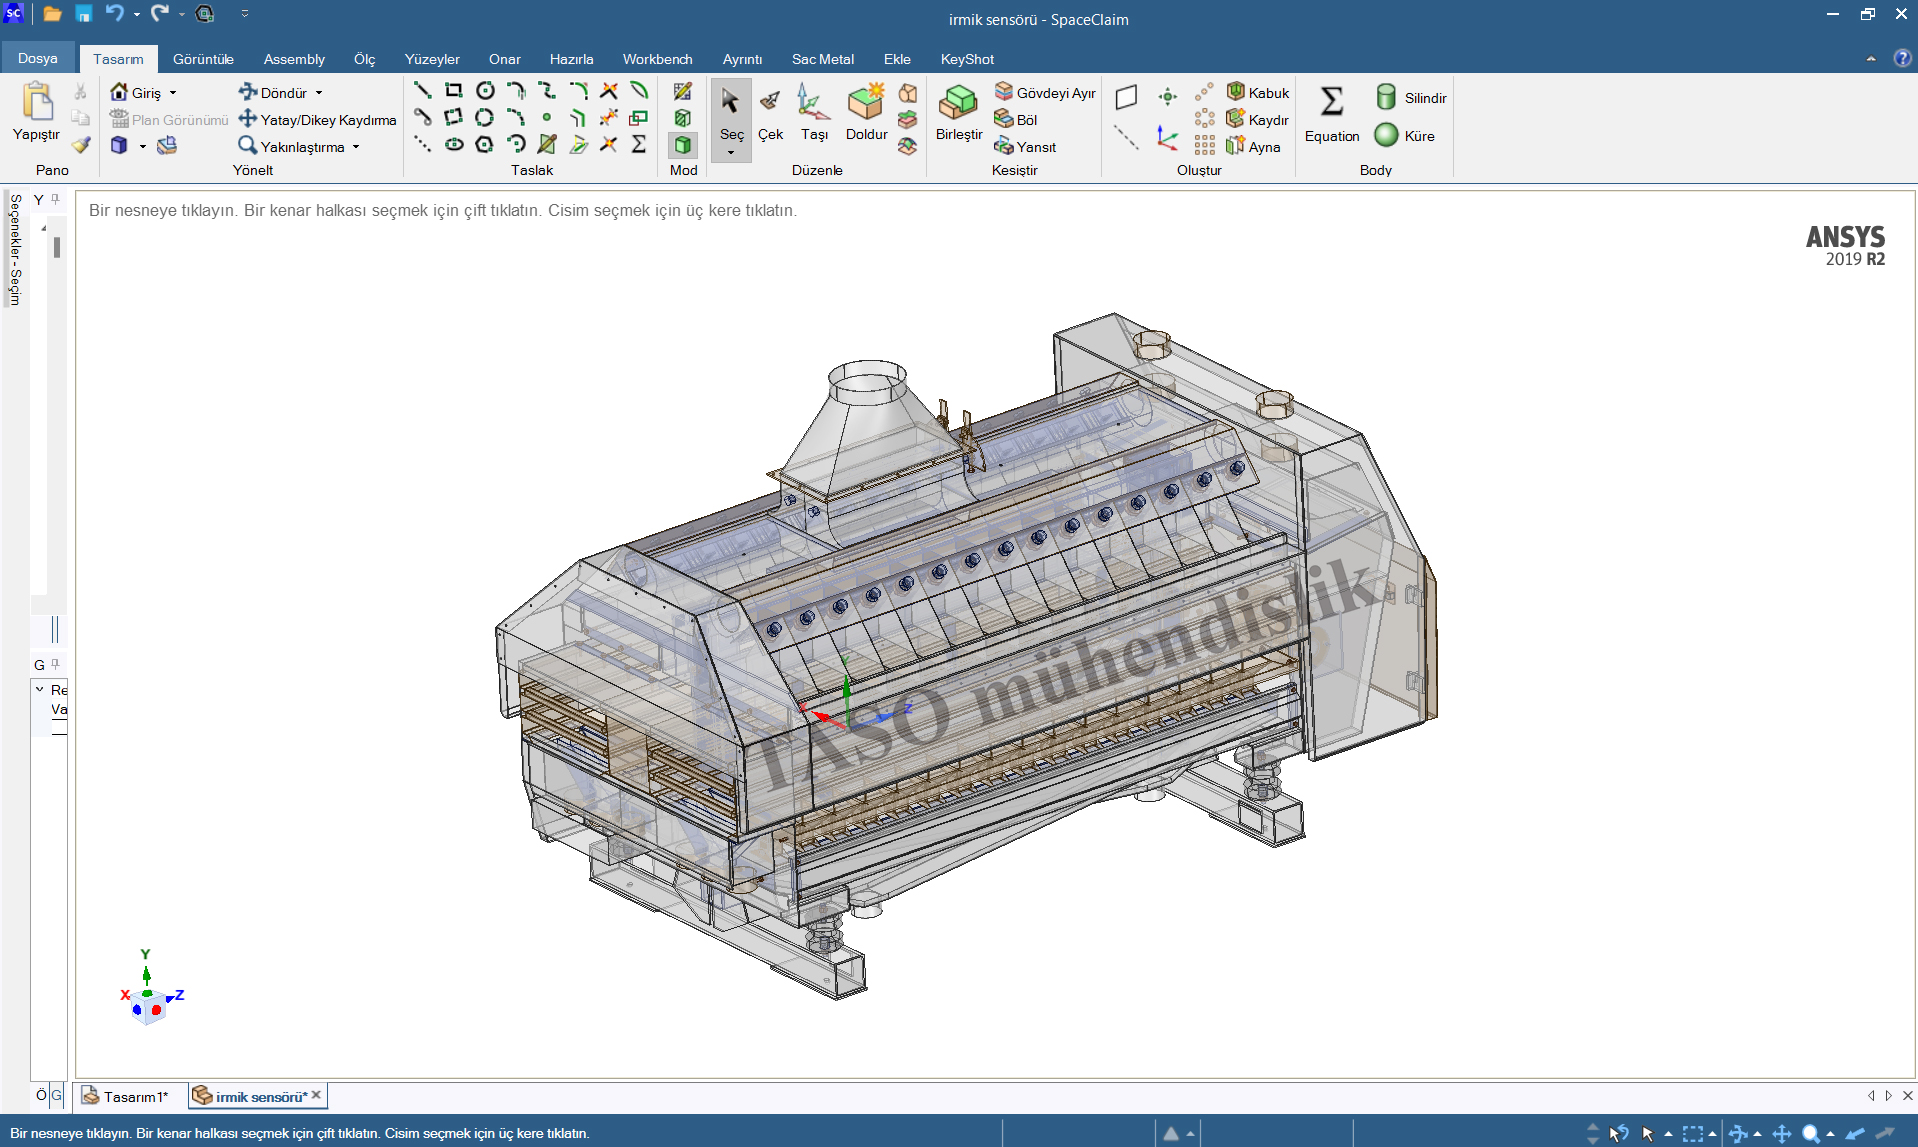Activate the Taşı move tool
Image resolution: width=1918 pixels, height=1147 pixels.
[x=814, y=112]
